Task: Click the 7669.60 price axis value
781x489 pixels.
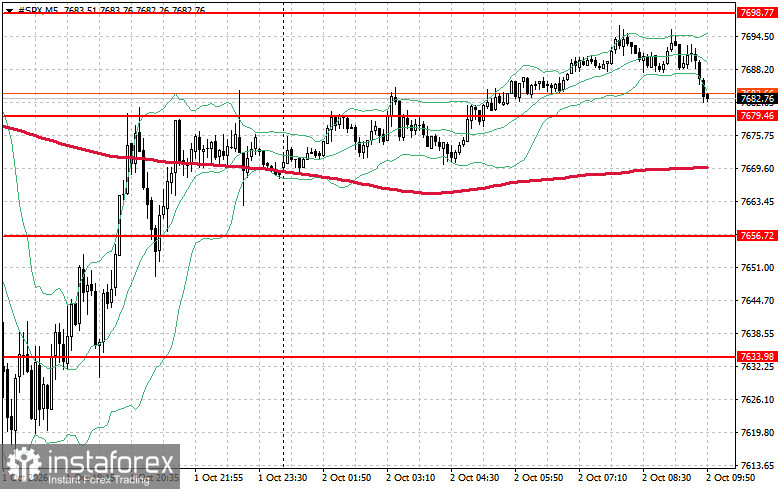Action: click(757, 169)
